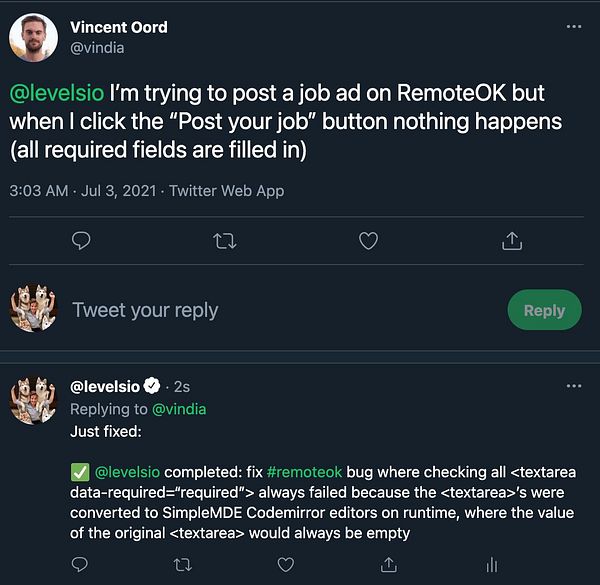Image resolution: width=600 pixels, height=585 pixels.
Task: Like levelsio's reply
Action: 285,566
